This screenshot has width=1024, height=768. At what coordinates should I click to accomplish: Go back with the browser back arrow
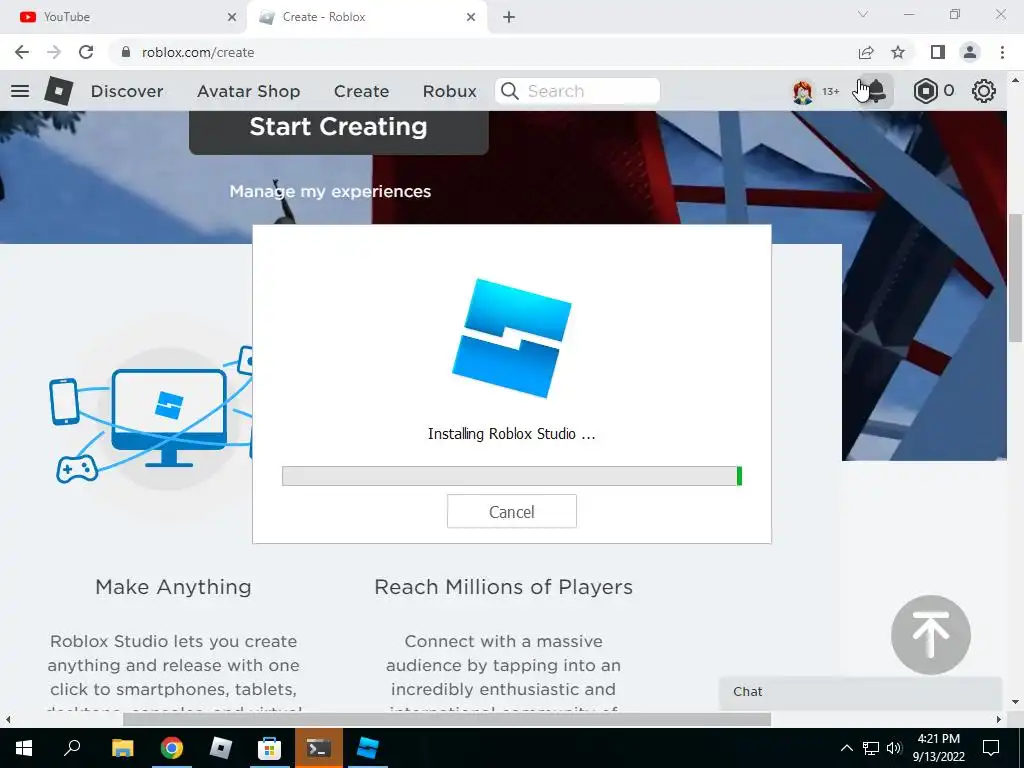click(22, 52)
